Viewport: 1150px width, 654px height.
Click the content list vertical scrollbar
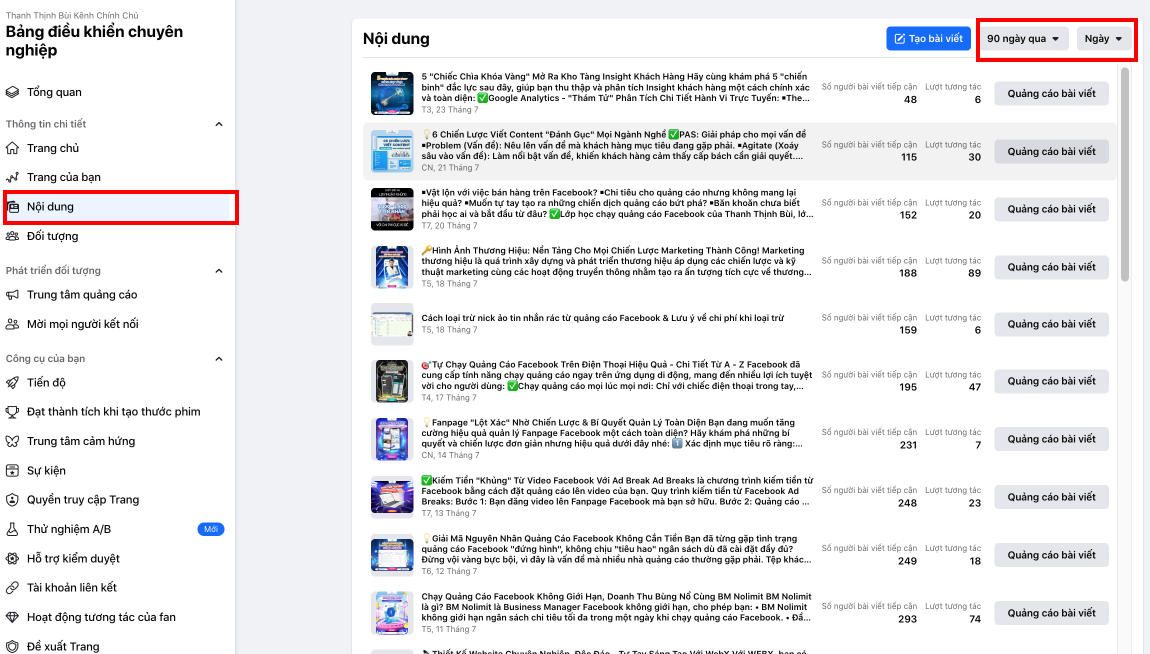(x=1124, y=174)
